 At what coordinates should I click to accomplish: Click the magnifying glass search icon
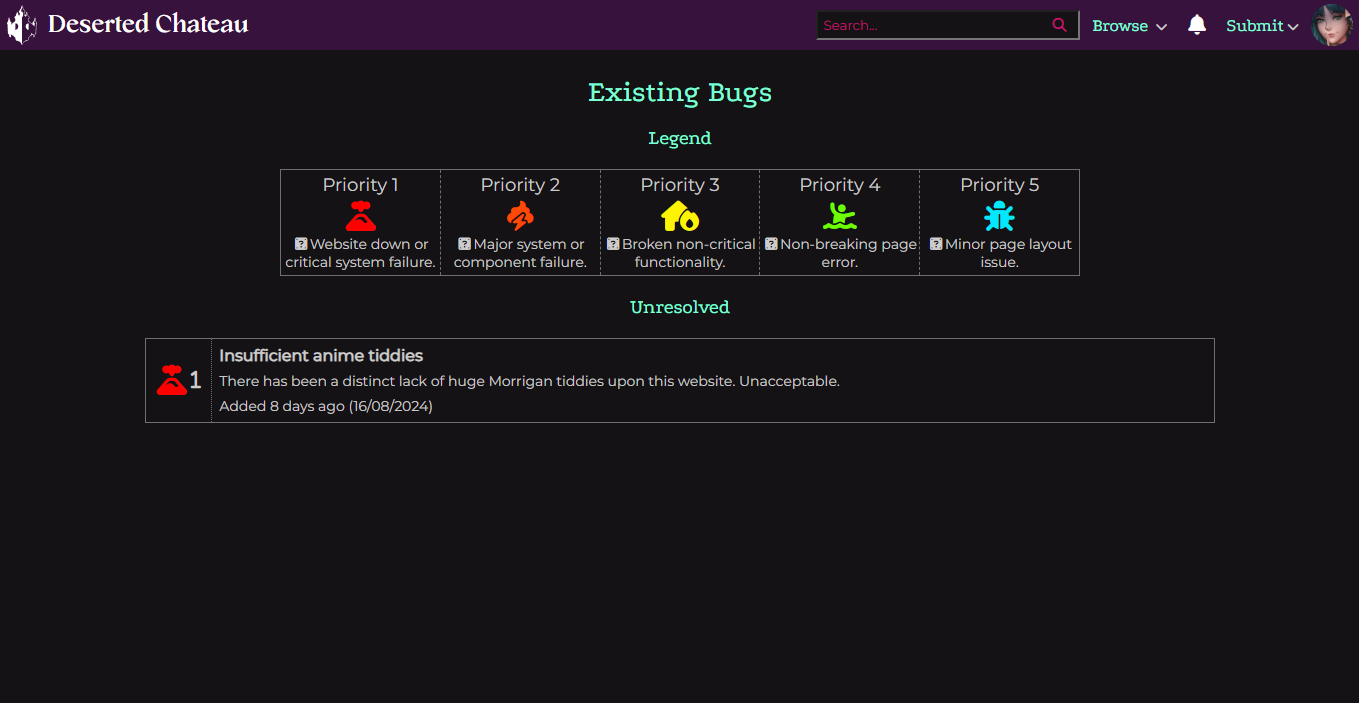(1059, 26)
